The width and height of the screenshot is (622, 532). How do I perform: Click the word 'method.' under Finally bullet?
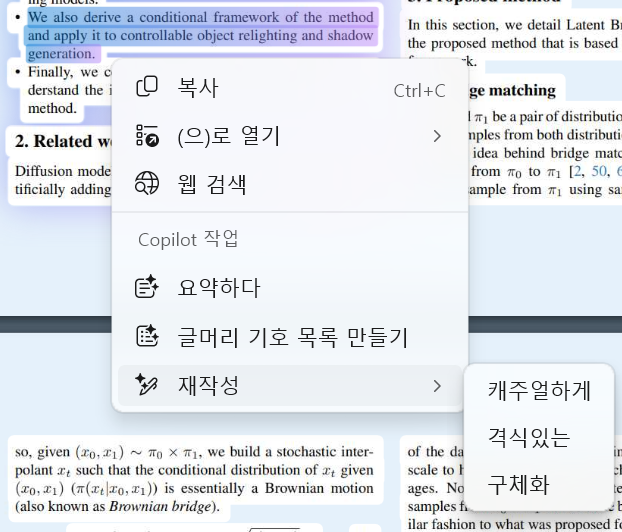[52, 108]
